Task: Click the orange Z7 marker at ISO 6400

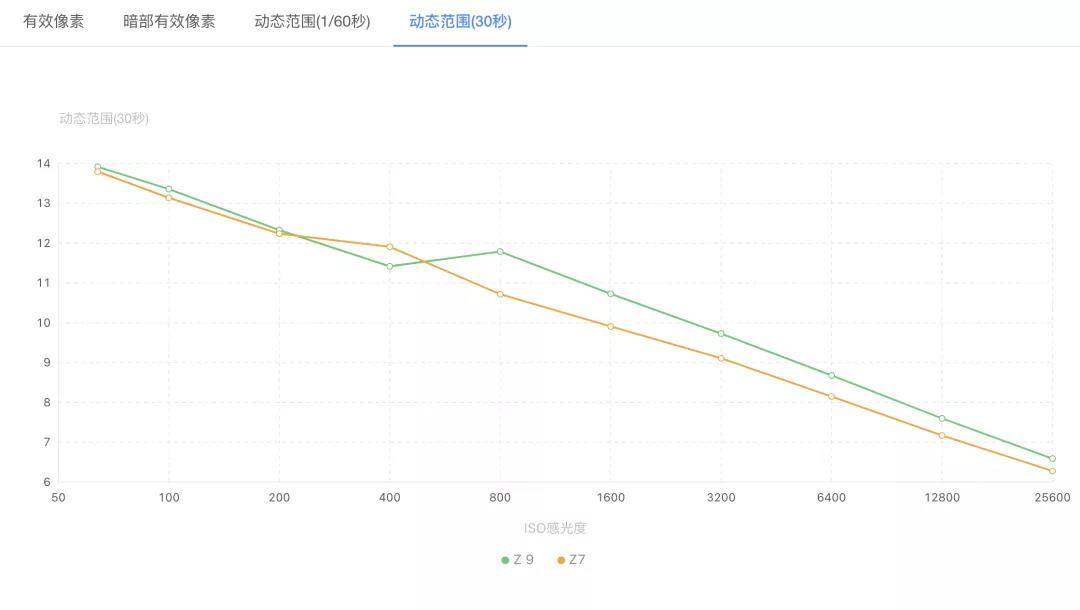Action: (x=831, y=396)
